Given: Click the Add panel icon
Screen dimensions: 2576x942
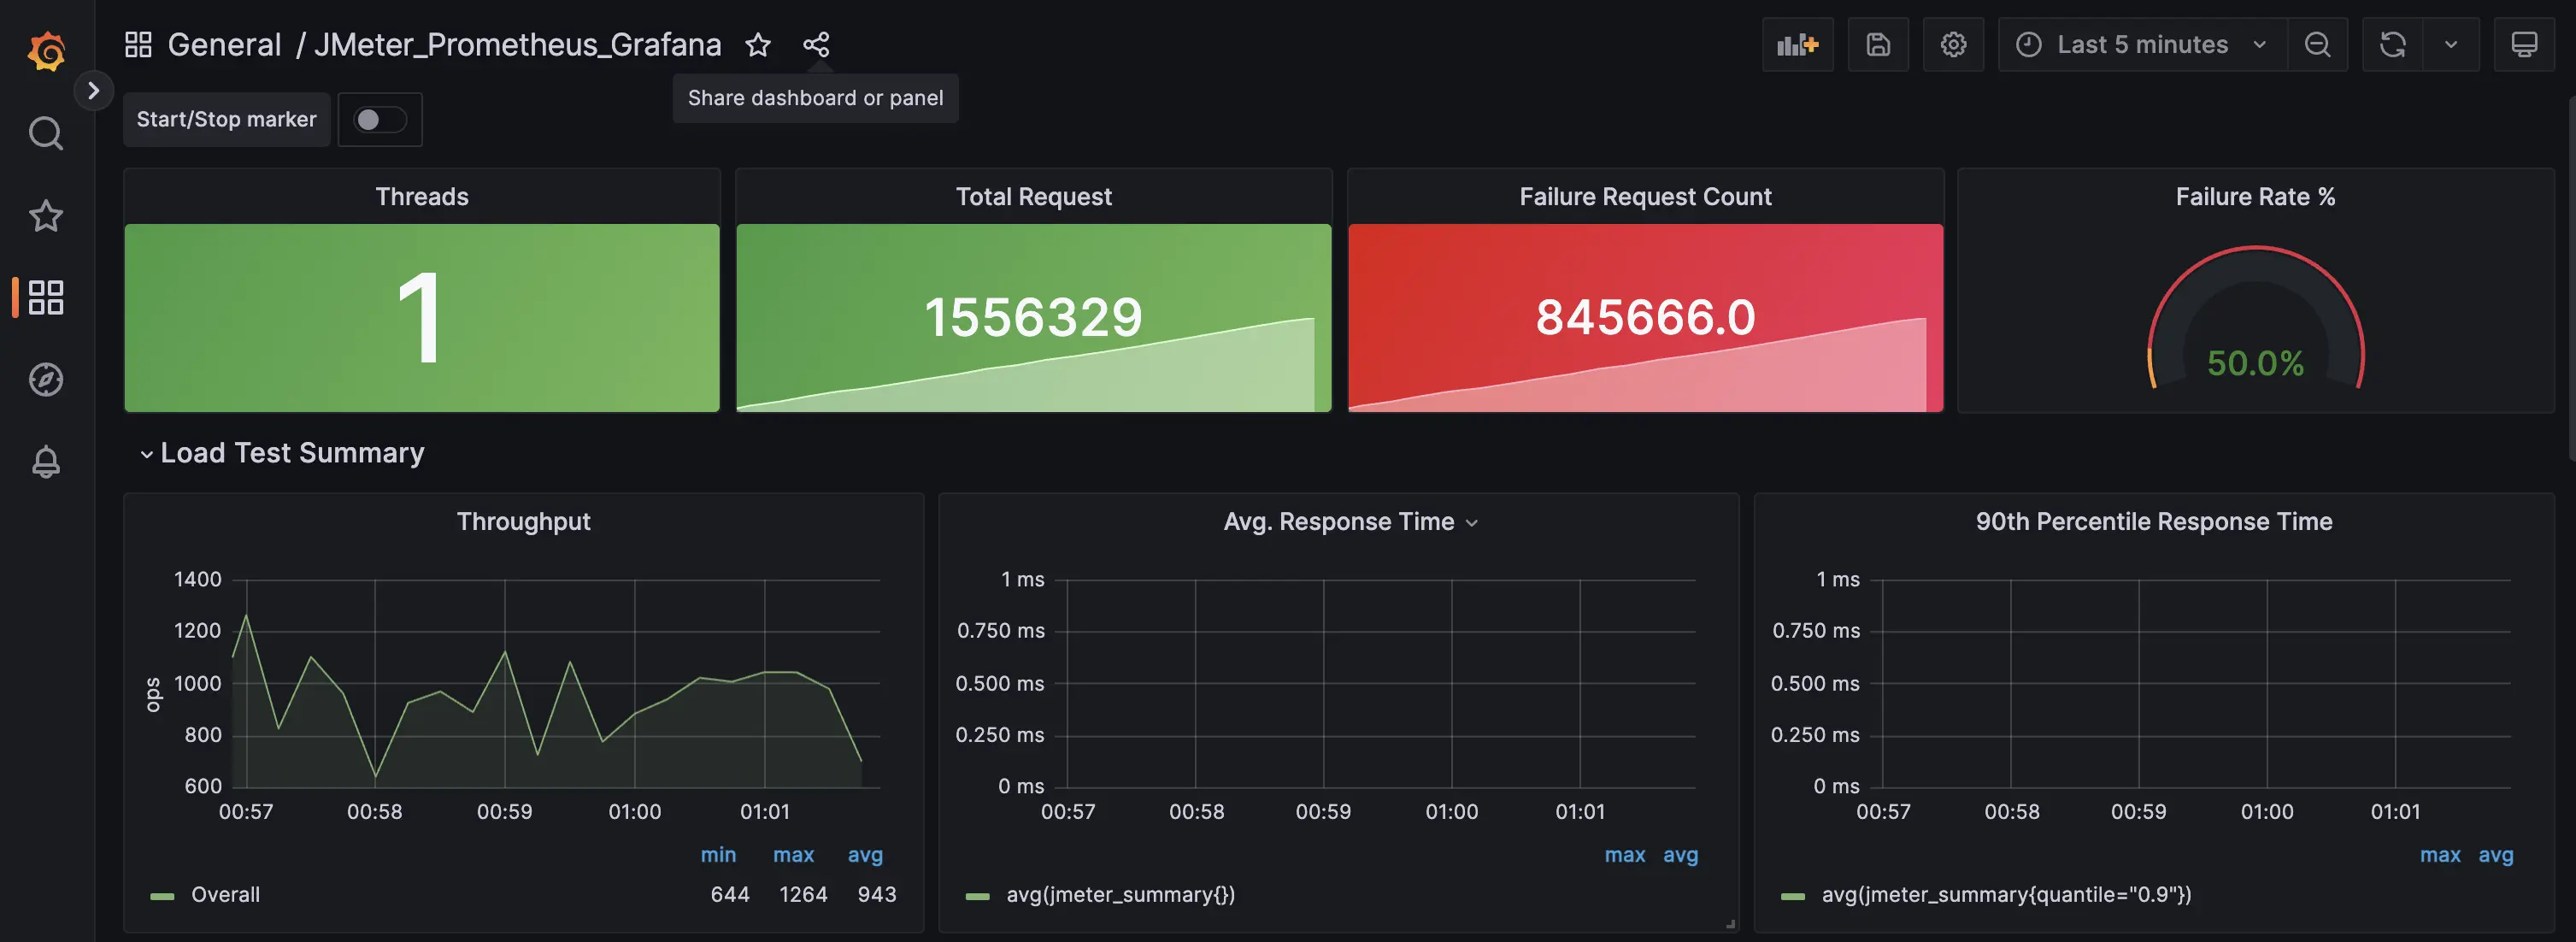Looking at the screenshot, I should [x=1797, y=45].
